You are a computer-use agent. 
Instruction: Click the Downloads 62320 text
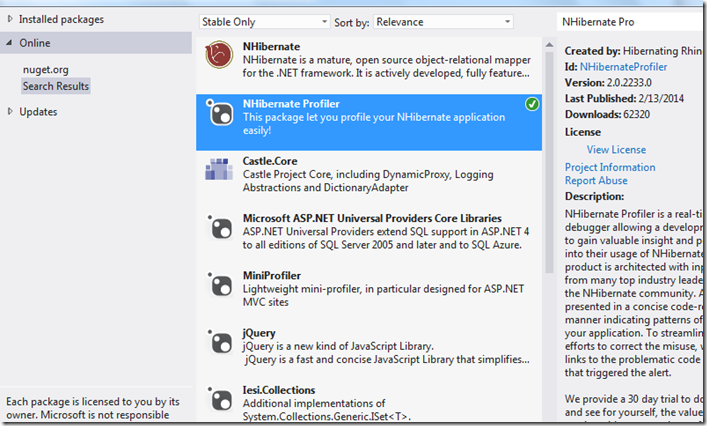607,114
